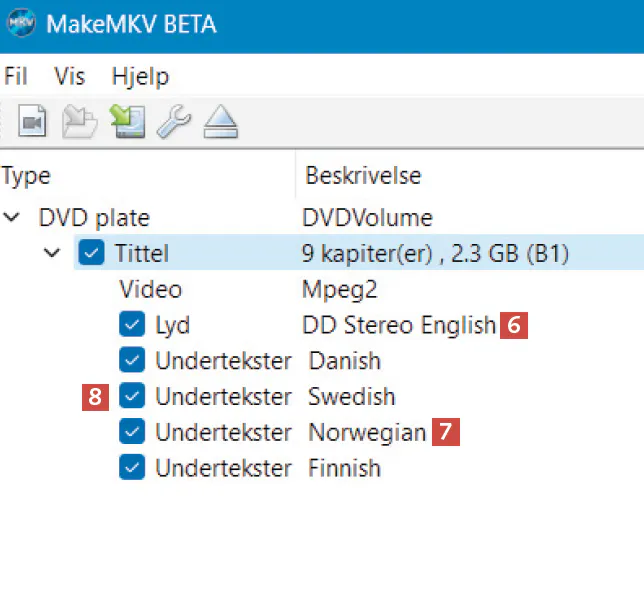Click the Type column header

point(27,176)
